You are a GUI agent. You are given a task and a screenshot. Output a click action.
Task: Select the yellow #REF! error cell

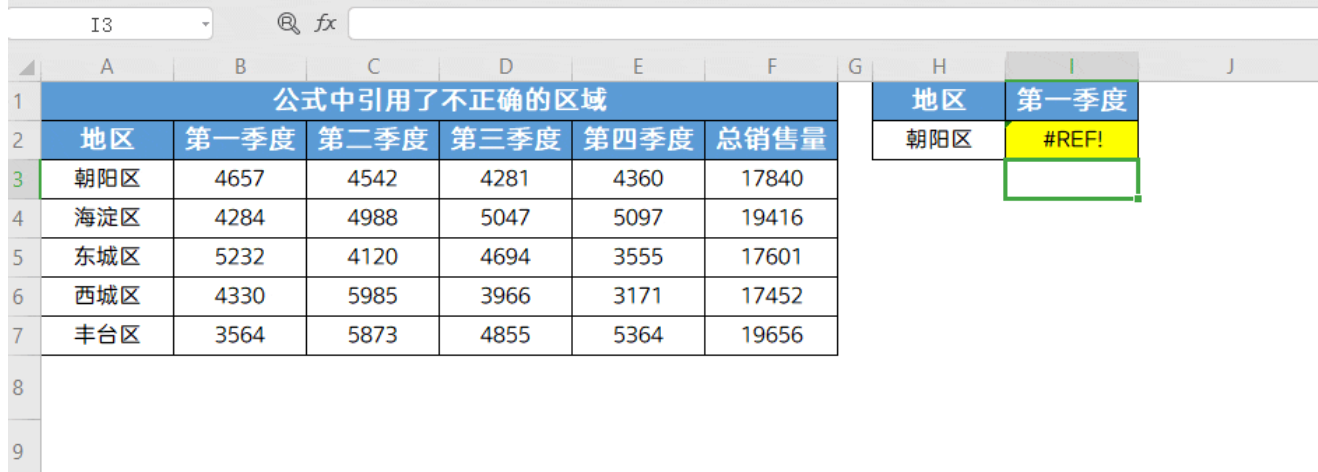pyautogui.click(x=1071, y=140)
